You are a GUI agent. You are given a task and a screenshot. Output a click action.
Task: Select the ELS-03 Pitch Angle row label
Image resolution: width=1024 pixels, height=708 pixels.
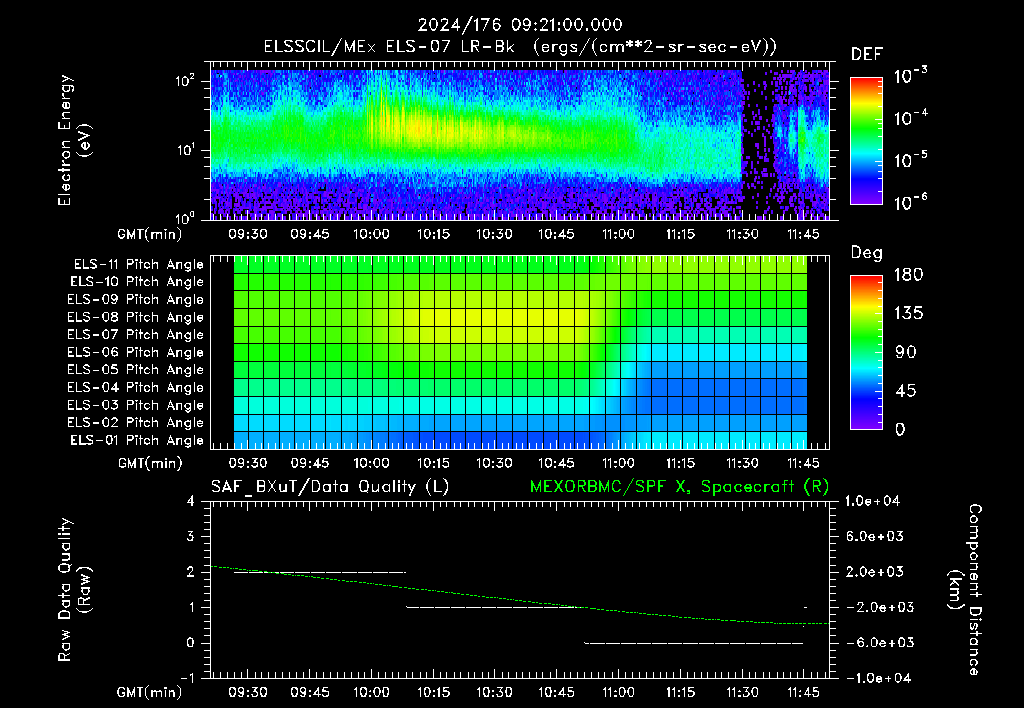click(x=136, y=406)
